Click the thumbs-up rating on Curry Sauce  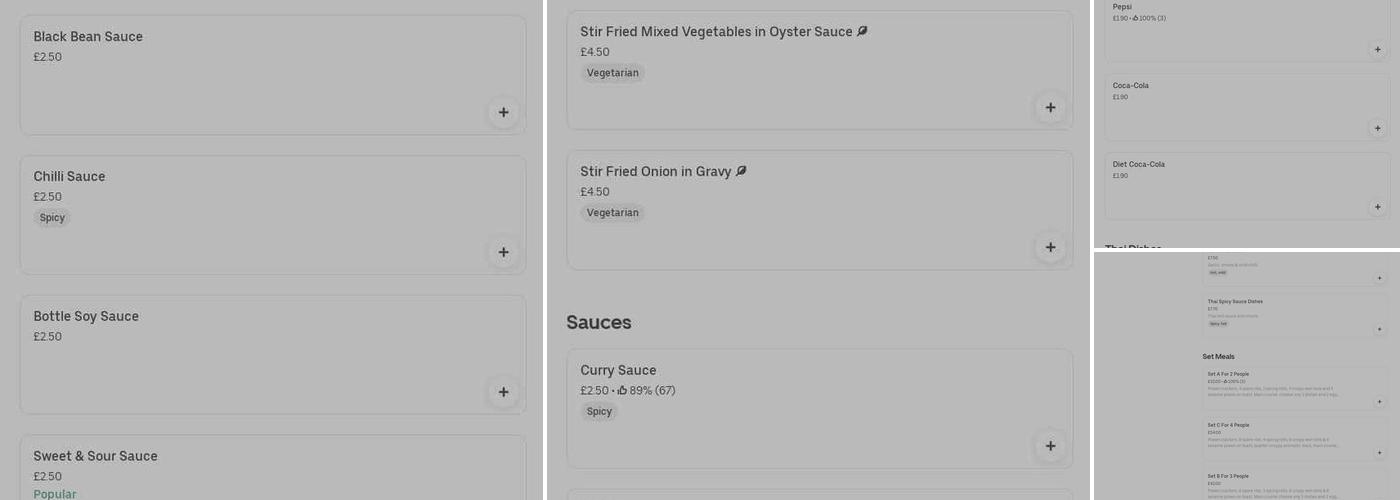pyautogui.click(x=622, y=391)
